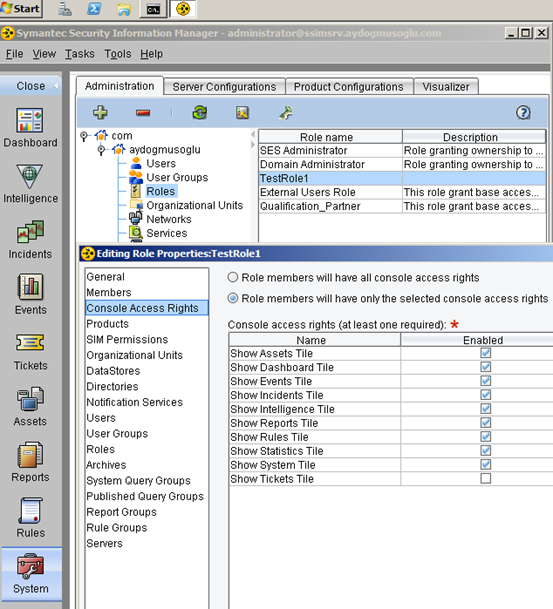Open Windows Explorer folder taskbar icon
This screenshot has height=609, width=553.
tap(123, 9)
